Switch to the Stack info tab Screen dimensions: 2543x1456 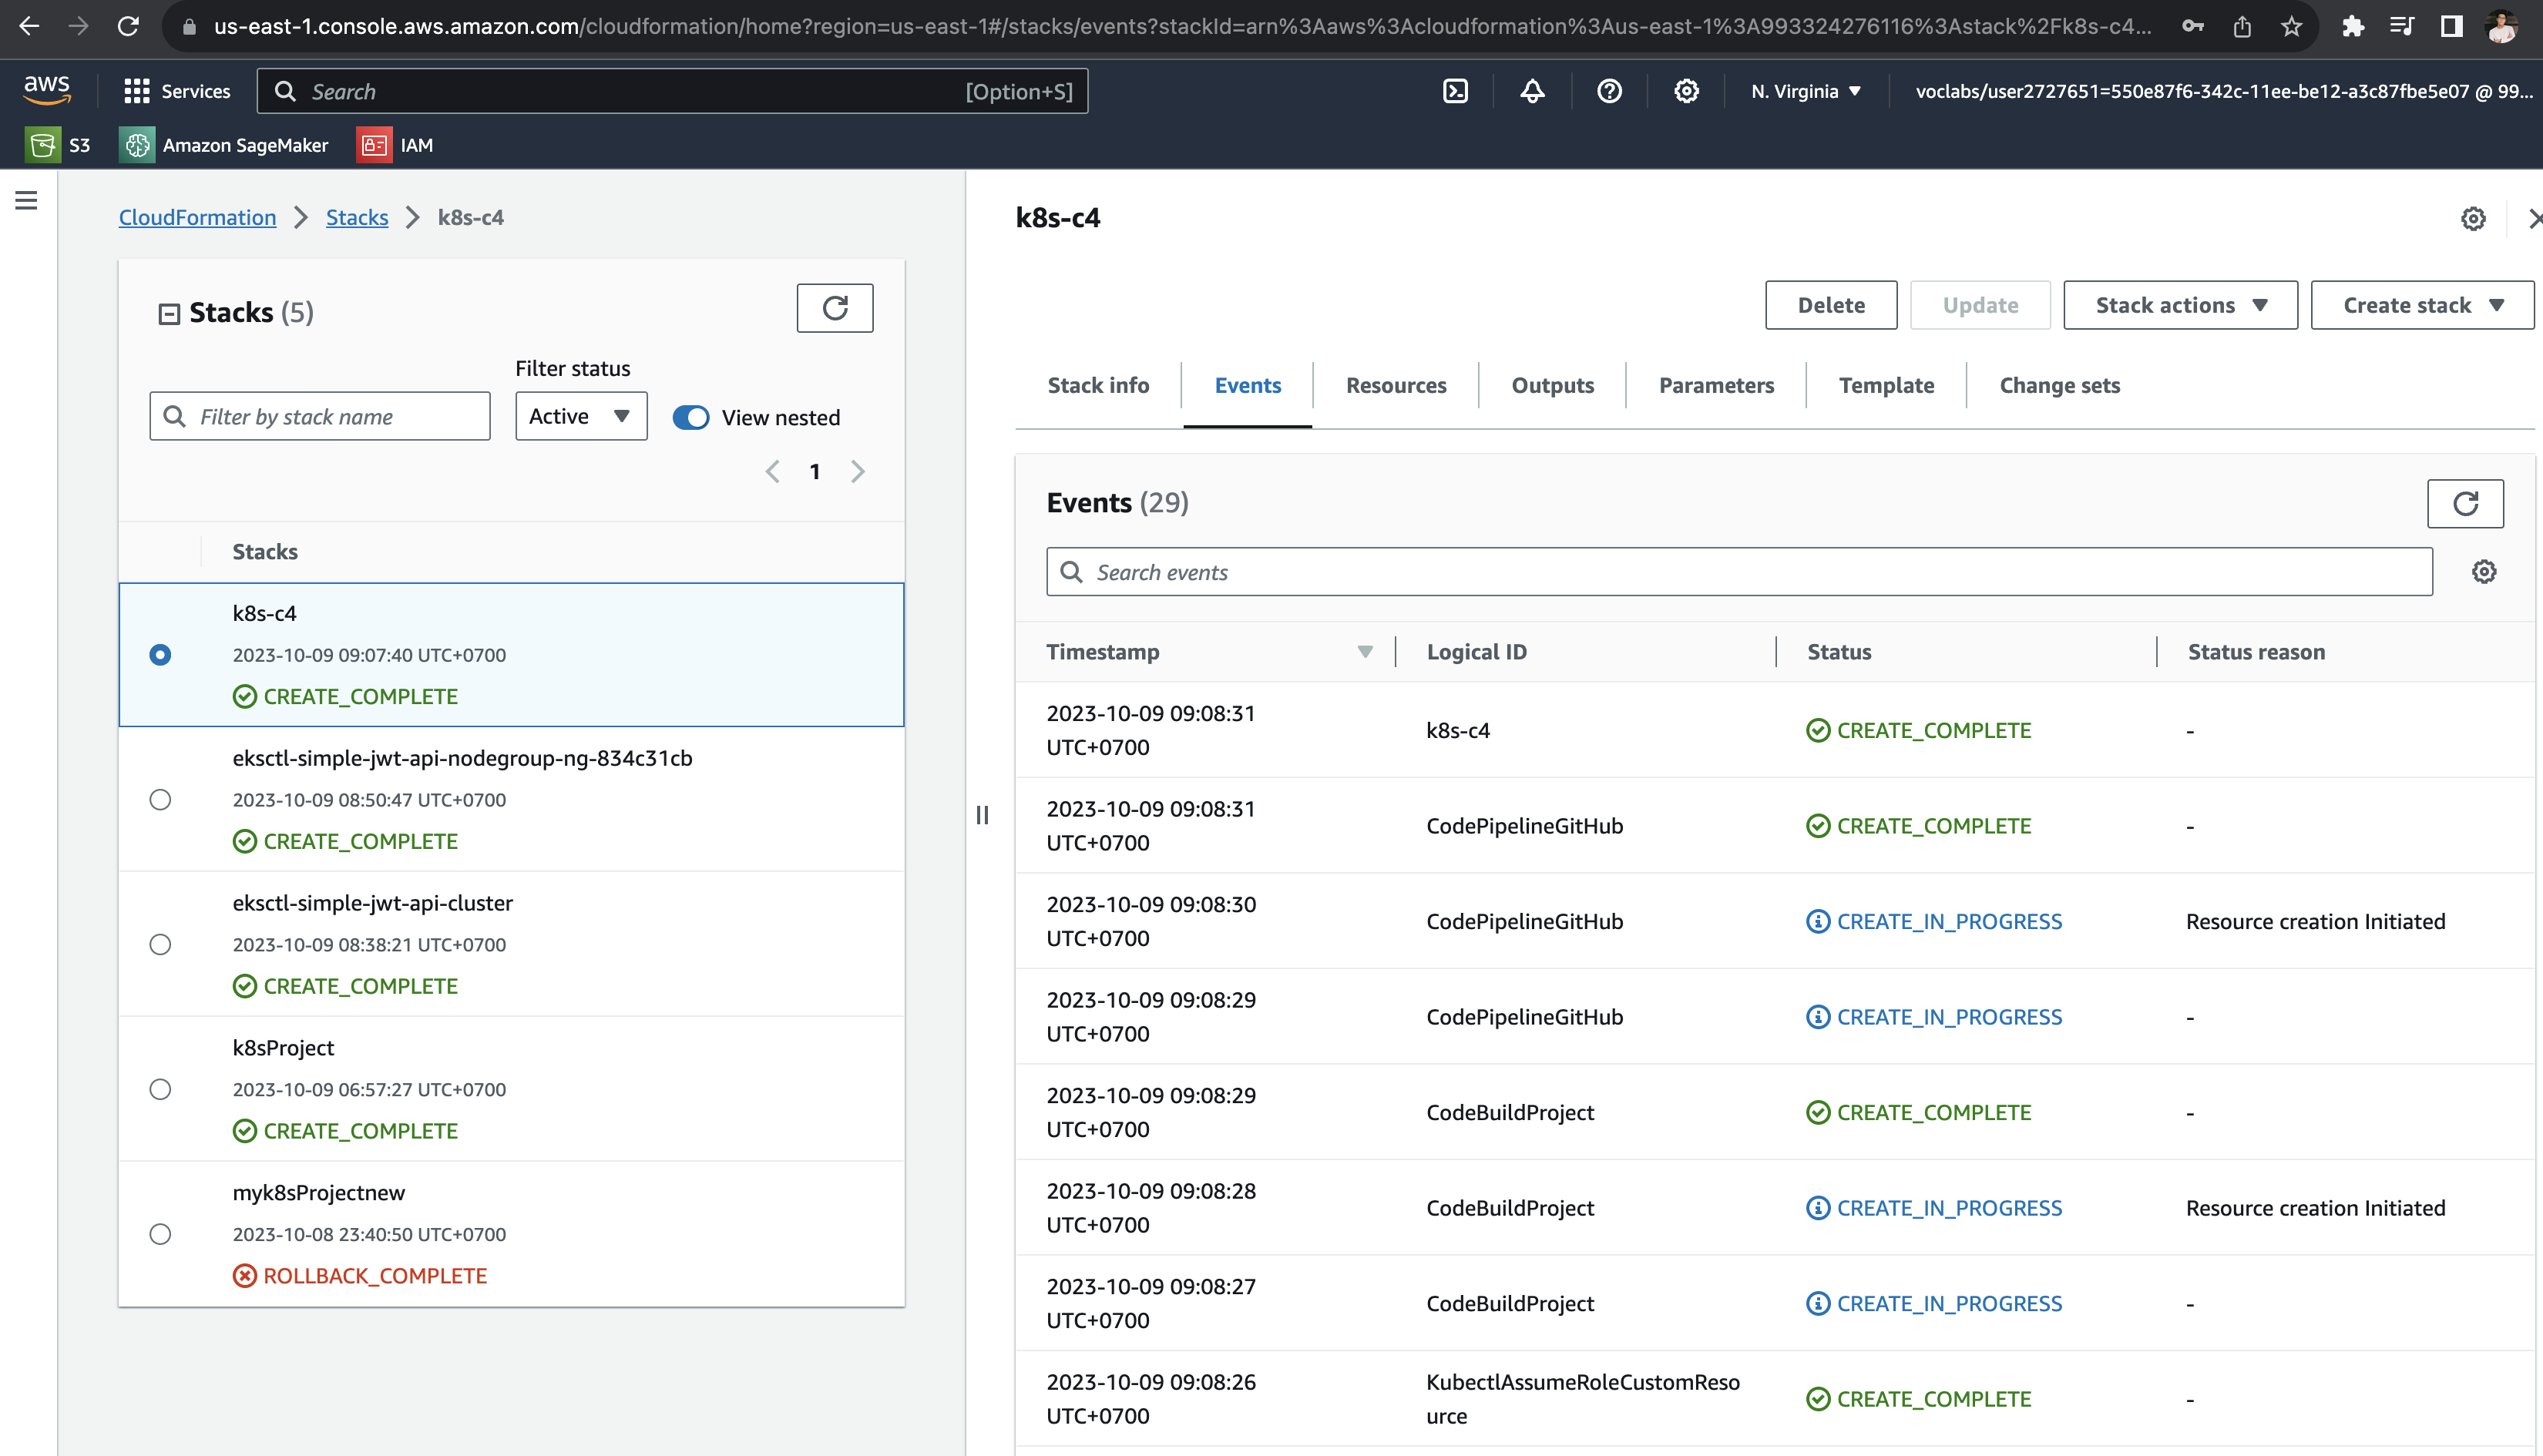tap(1098, 385)
